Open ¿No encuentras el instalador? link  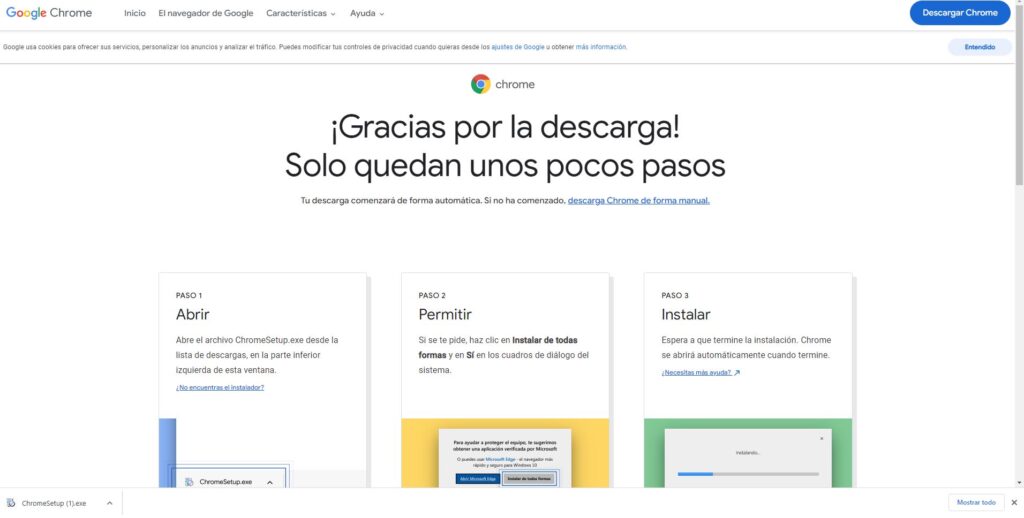(x=220, y=387)
